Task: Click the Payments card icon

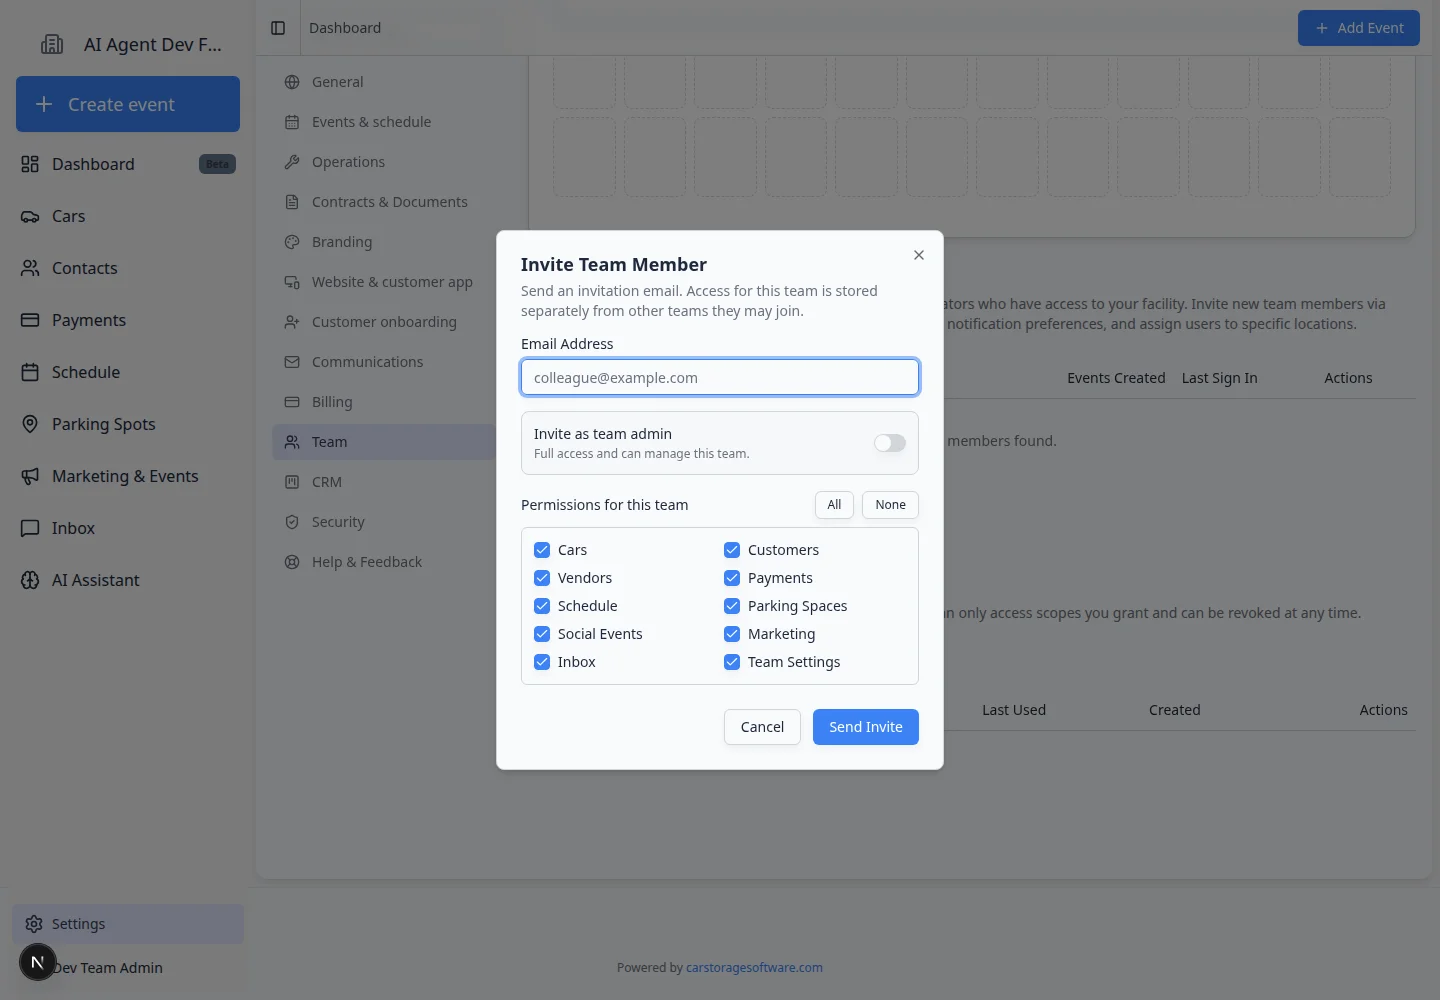Action: (x=30, y=320)
